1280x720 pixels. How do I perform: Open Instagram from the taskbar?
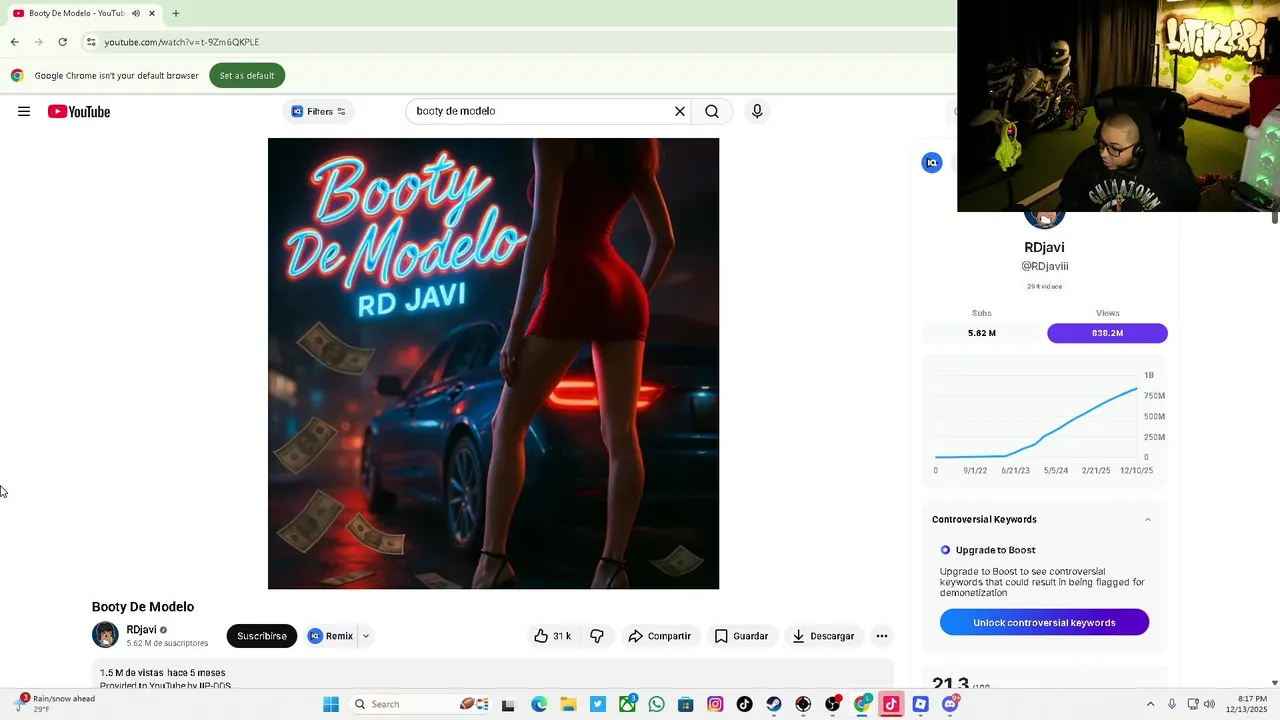point(715,704)
